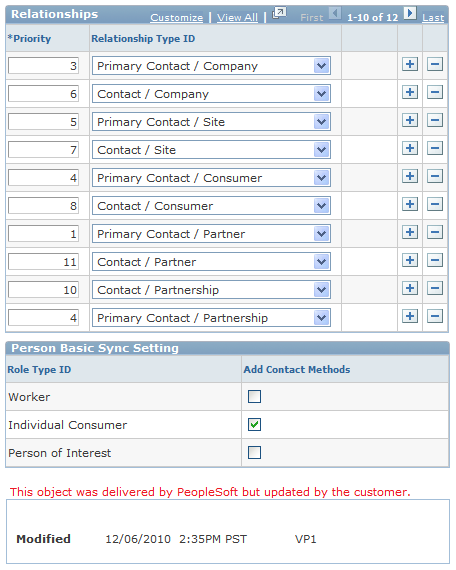Viewport: 456px width, 570px height.
Task: Open Relationships grid in new window
Action: pos(279,13)
